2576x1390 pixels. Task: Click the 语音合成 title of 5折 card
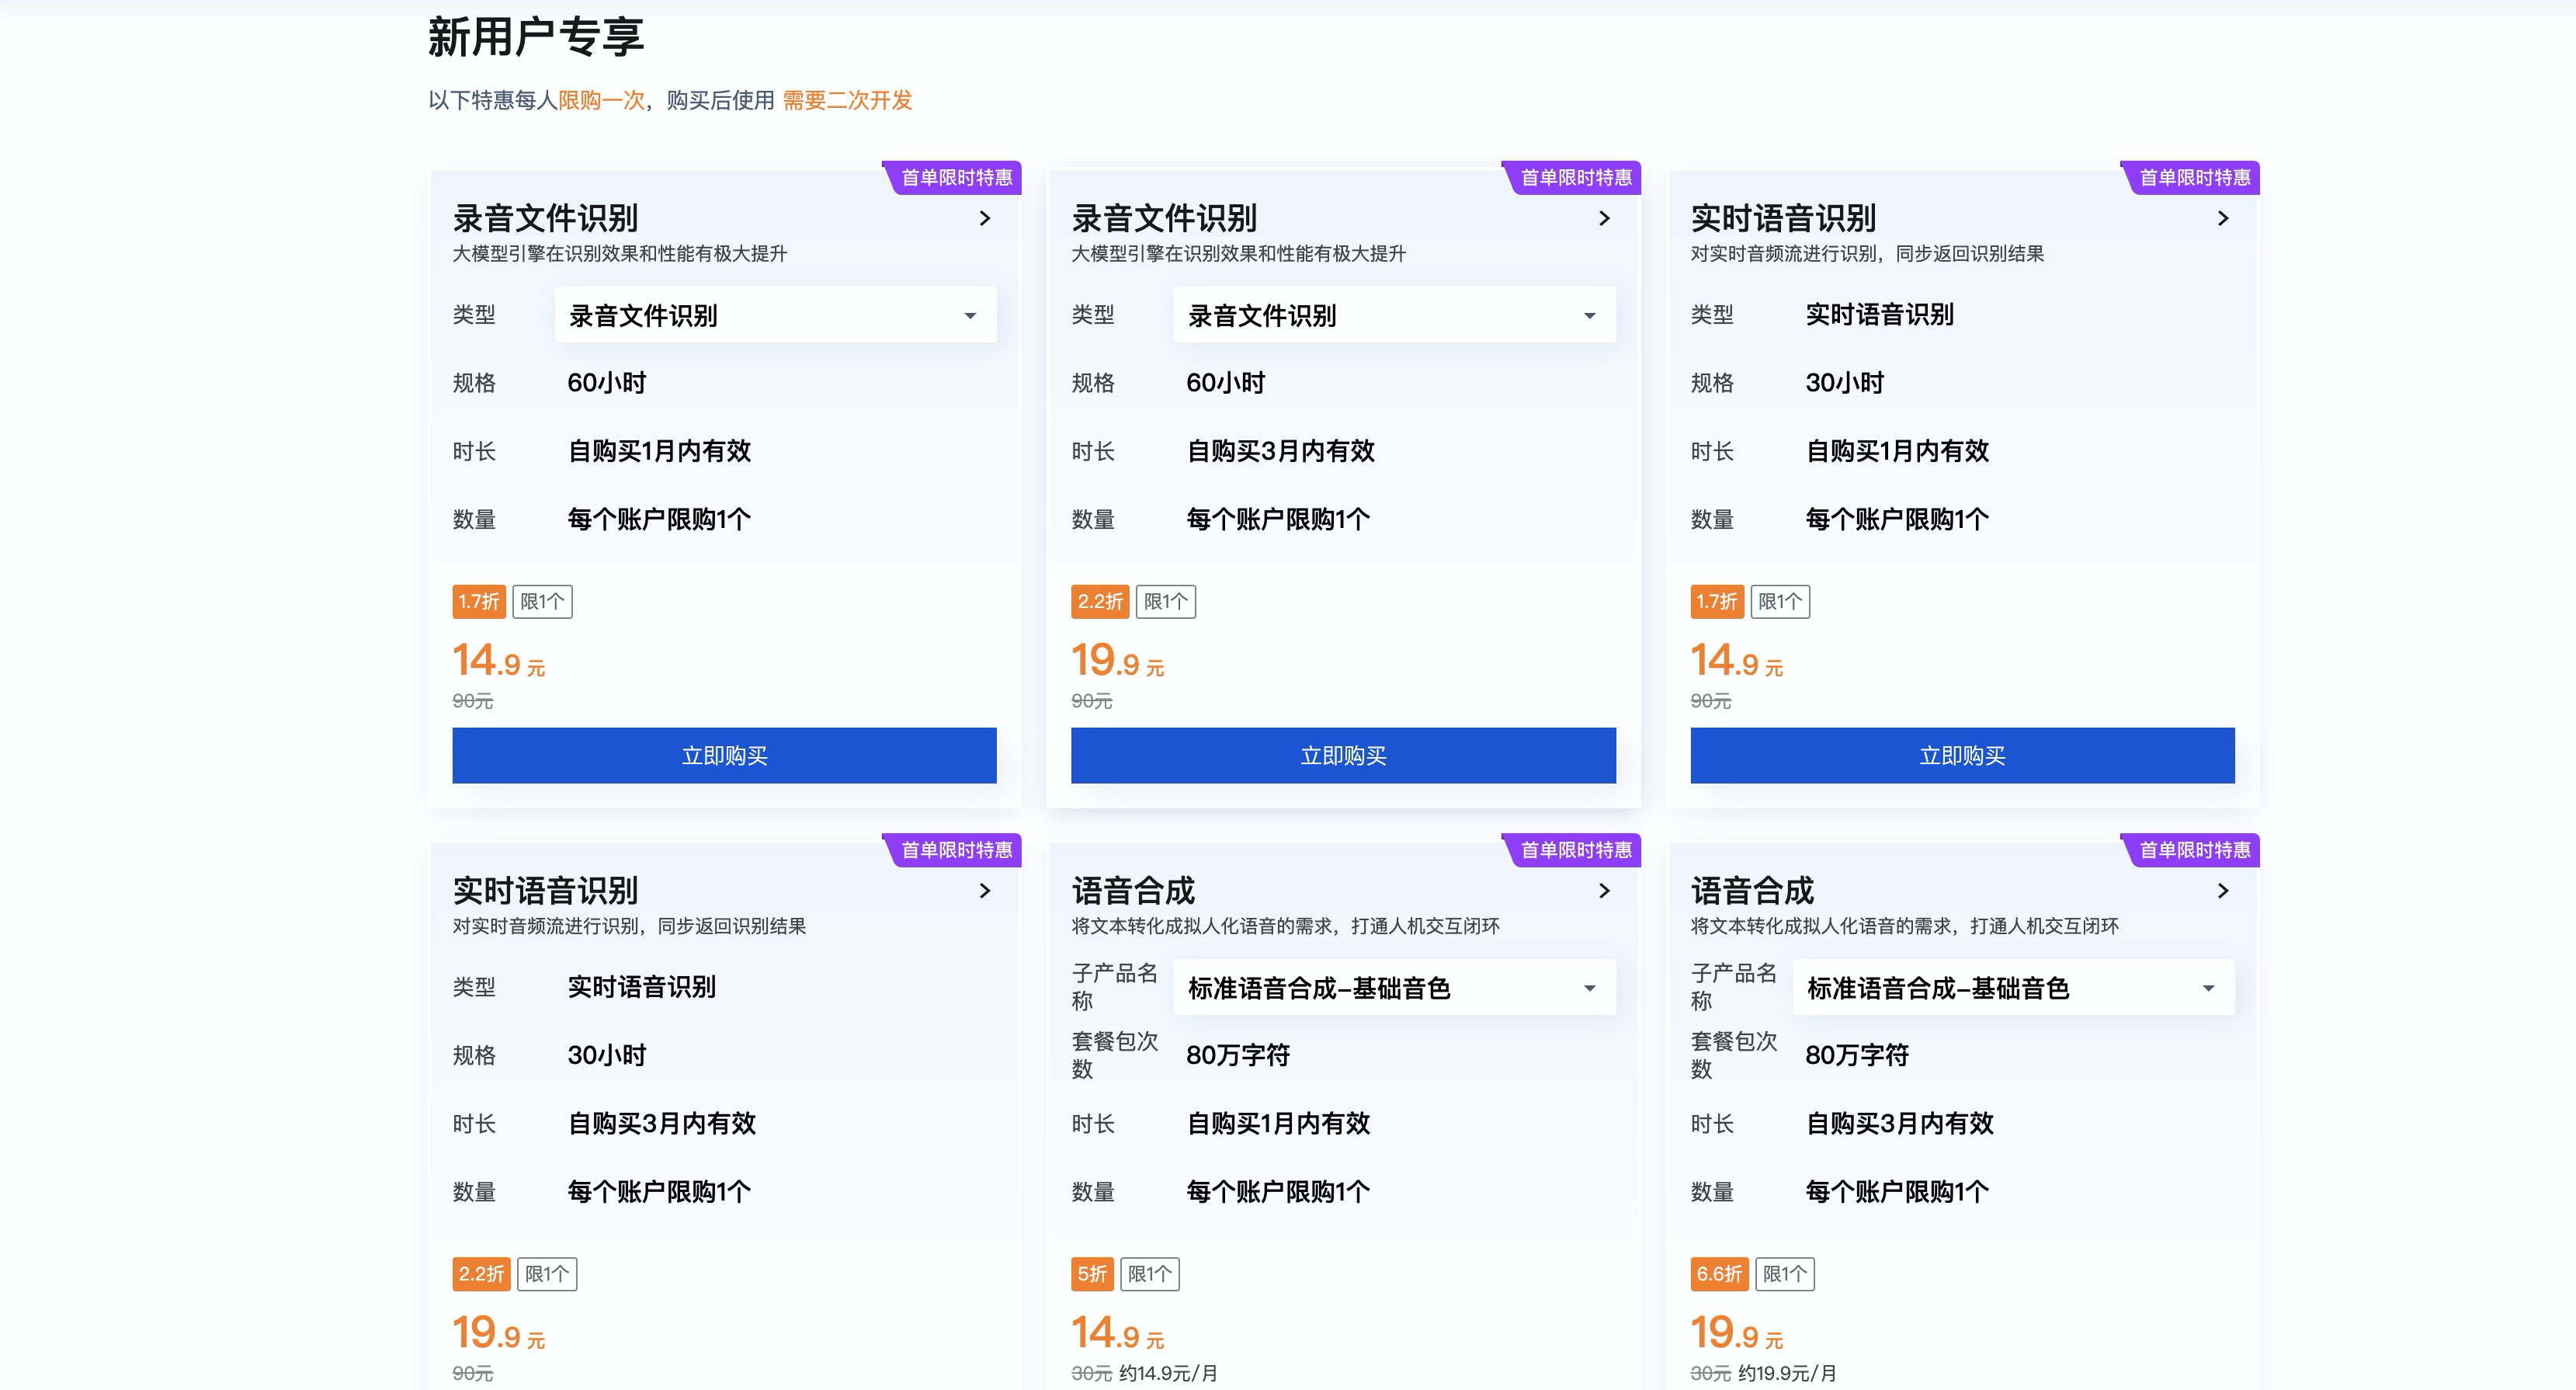tap(1133, 890)
